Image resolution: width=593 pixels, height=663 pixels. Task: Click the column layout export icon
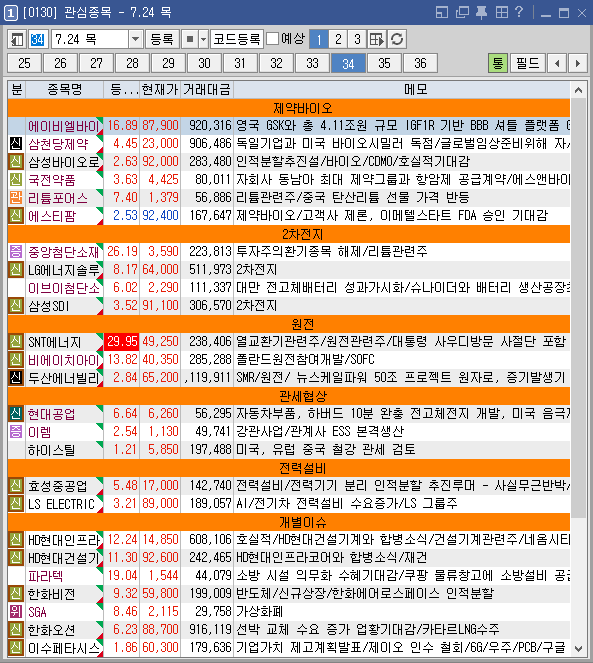pyautogui.click(x=377, y=39)
